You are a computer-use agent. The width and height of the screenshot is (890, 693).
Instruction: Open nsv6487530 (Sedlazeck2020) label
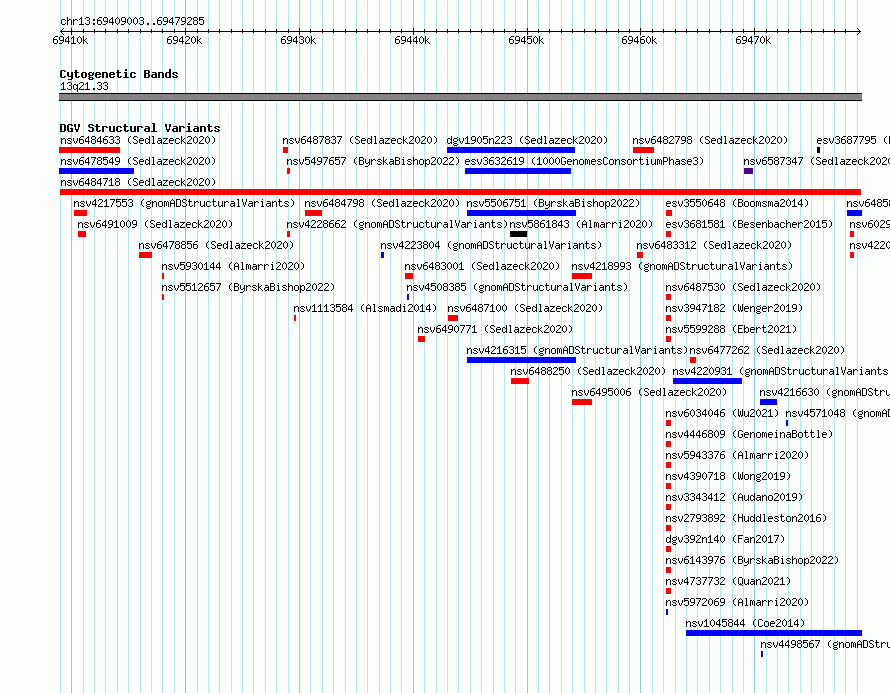(x=744, y=287)
